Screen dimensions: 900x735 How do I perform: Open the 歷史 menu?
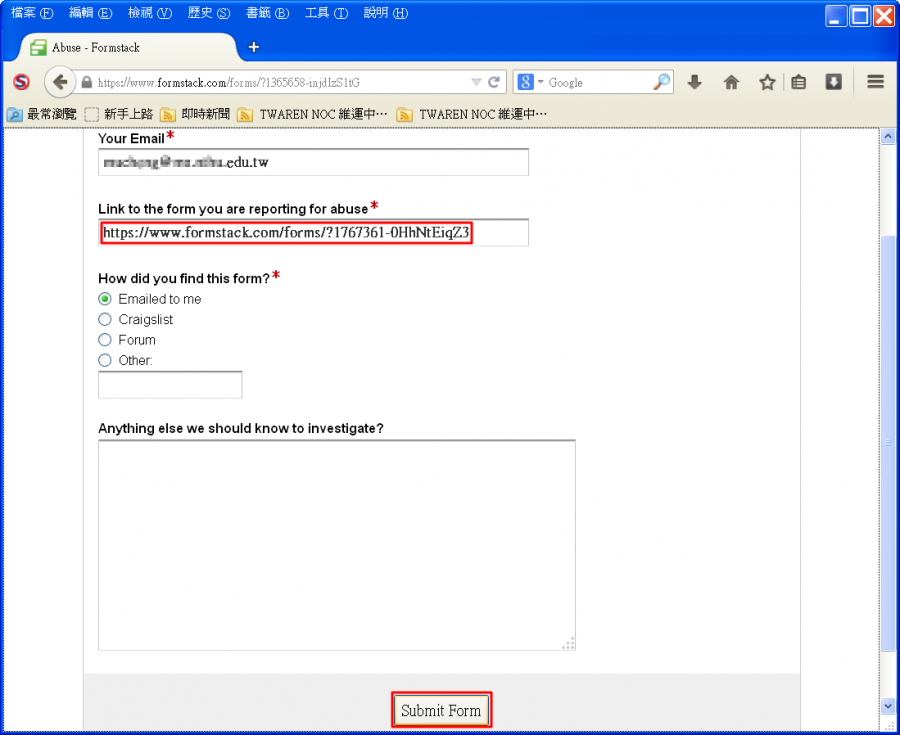207,13
